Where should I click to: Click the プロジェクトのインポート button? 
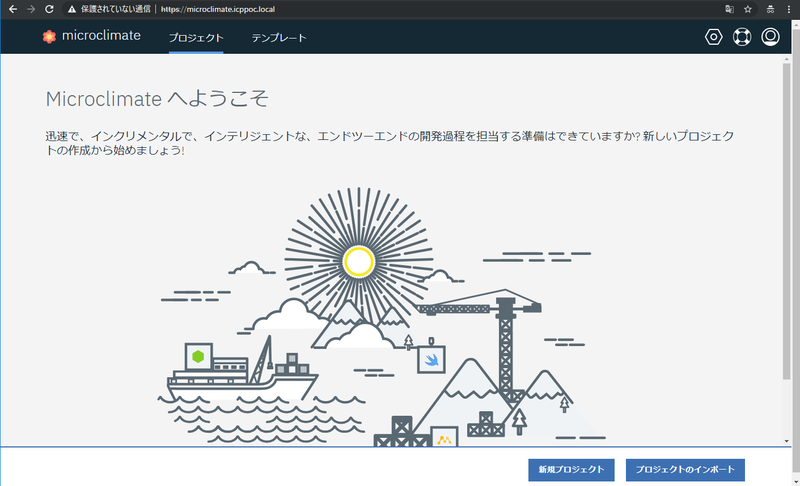pyautogui.click(x=685, y=470)
